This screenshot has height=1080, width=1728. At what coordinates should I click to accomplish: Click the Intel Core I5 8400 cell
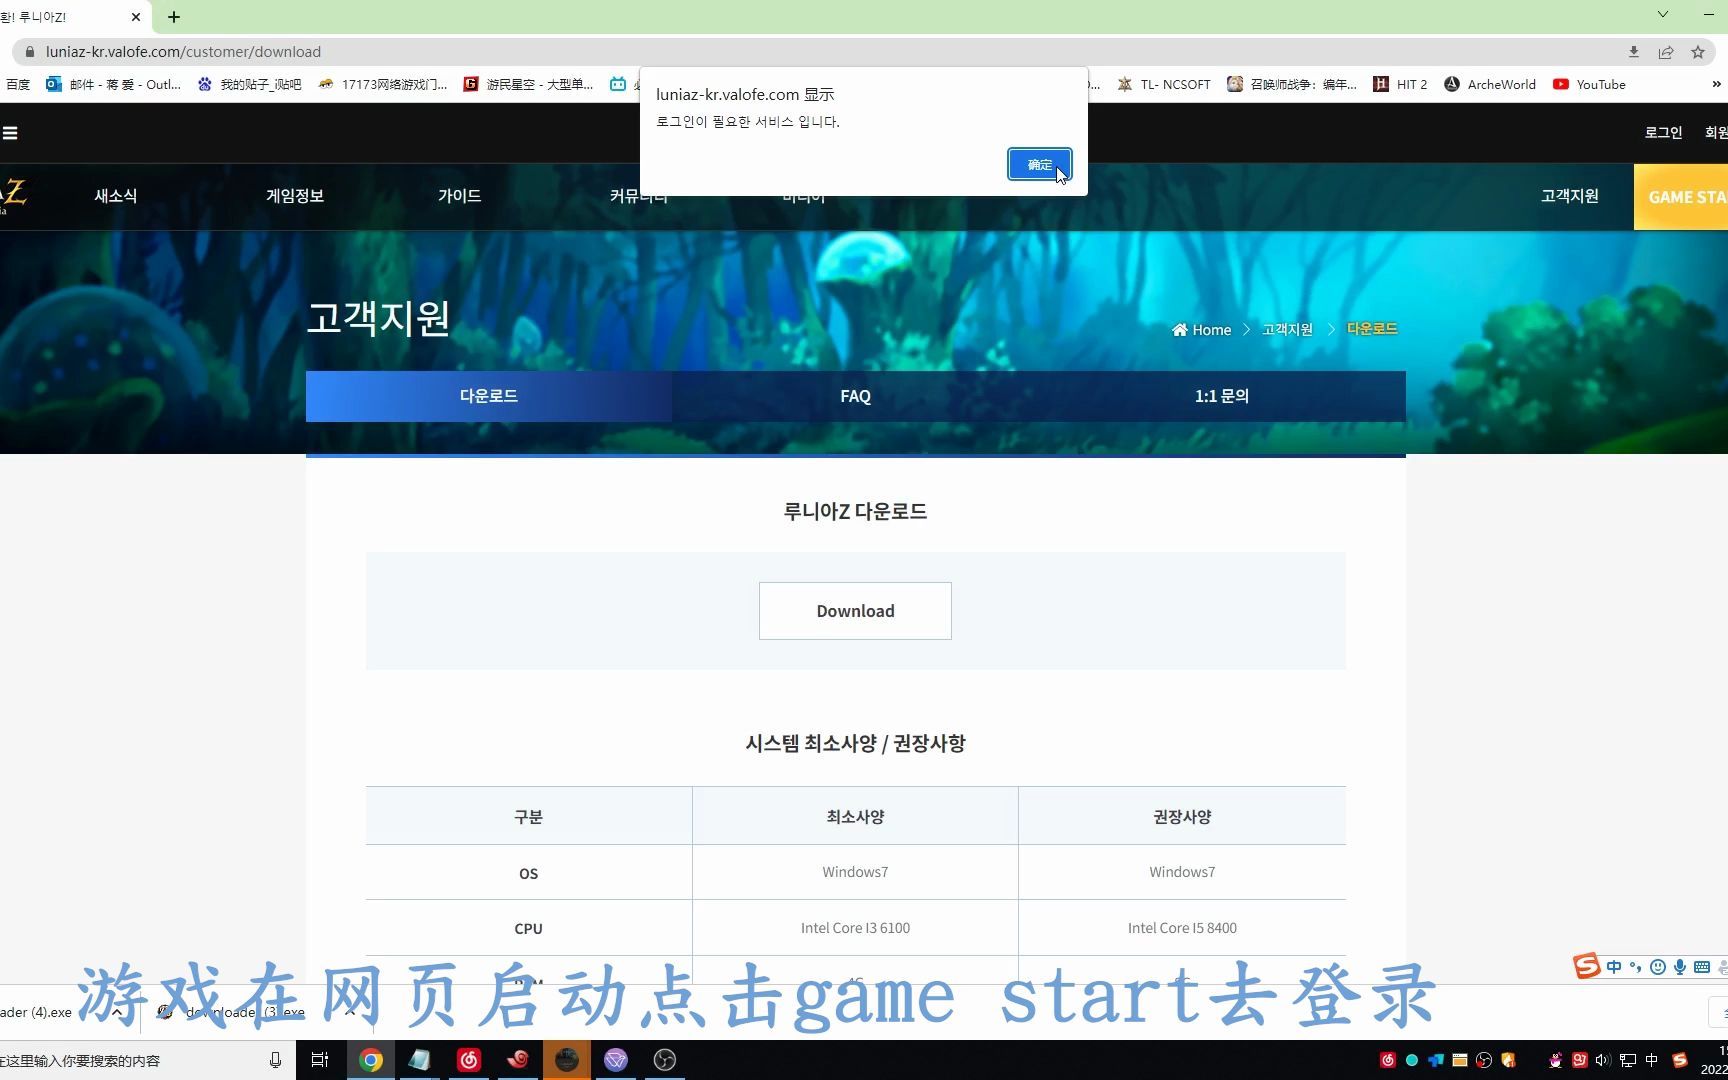[x=1182, y=928]
